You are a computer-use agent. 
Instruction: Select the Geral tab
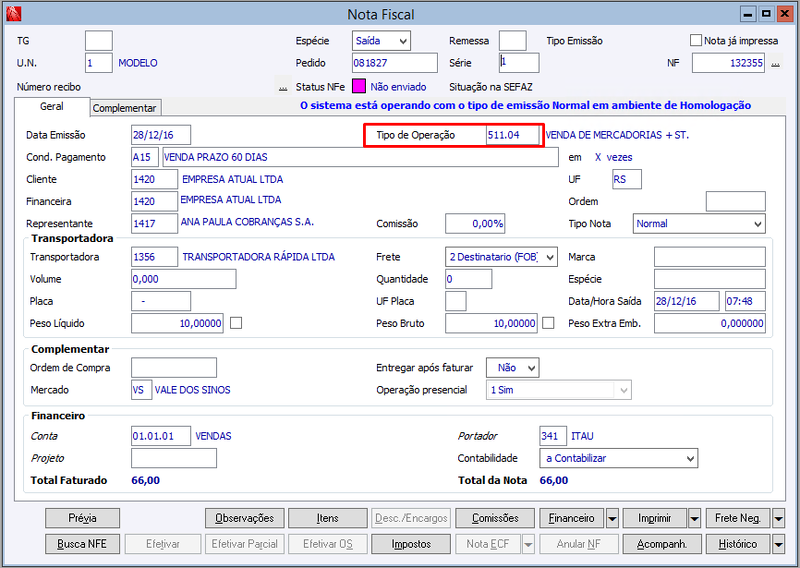tap(52, 106)
